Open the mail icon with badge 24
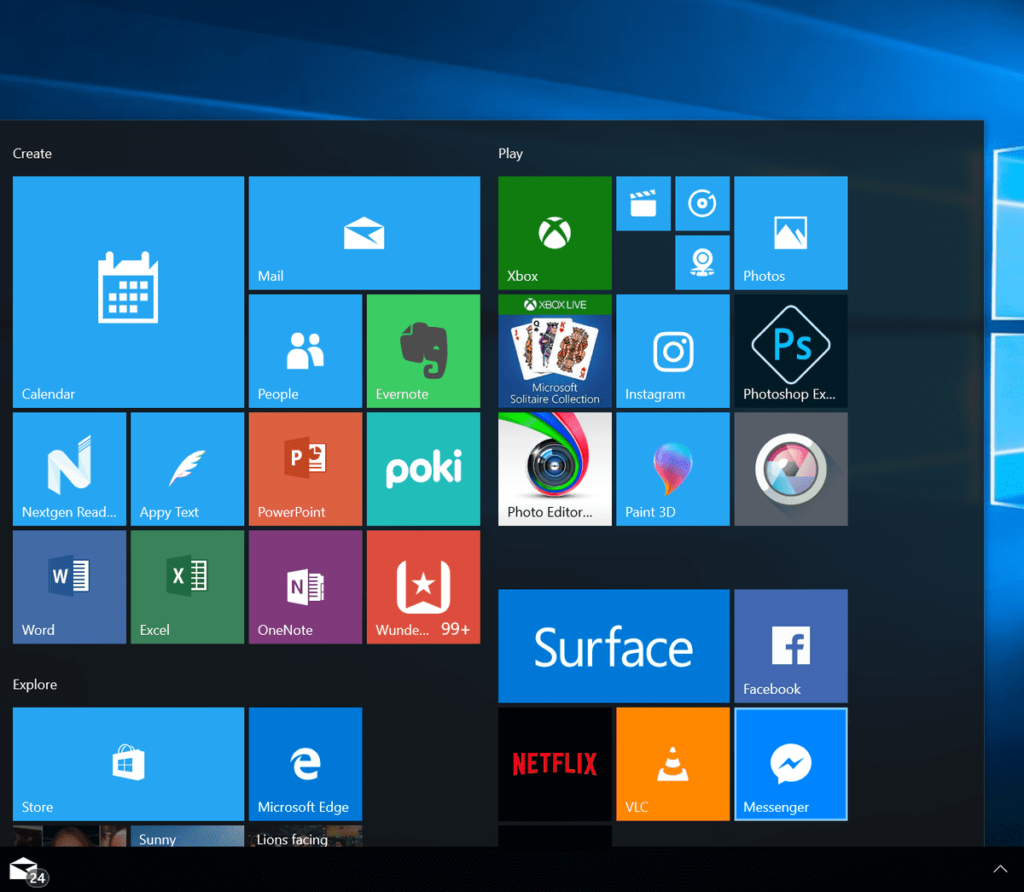Screen dimensions: 1024x892 click(27, 872)
